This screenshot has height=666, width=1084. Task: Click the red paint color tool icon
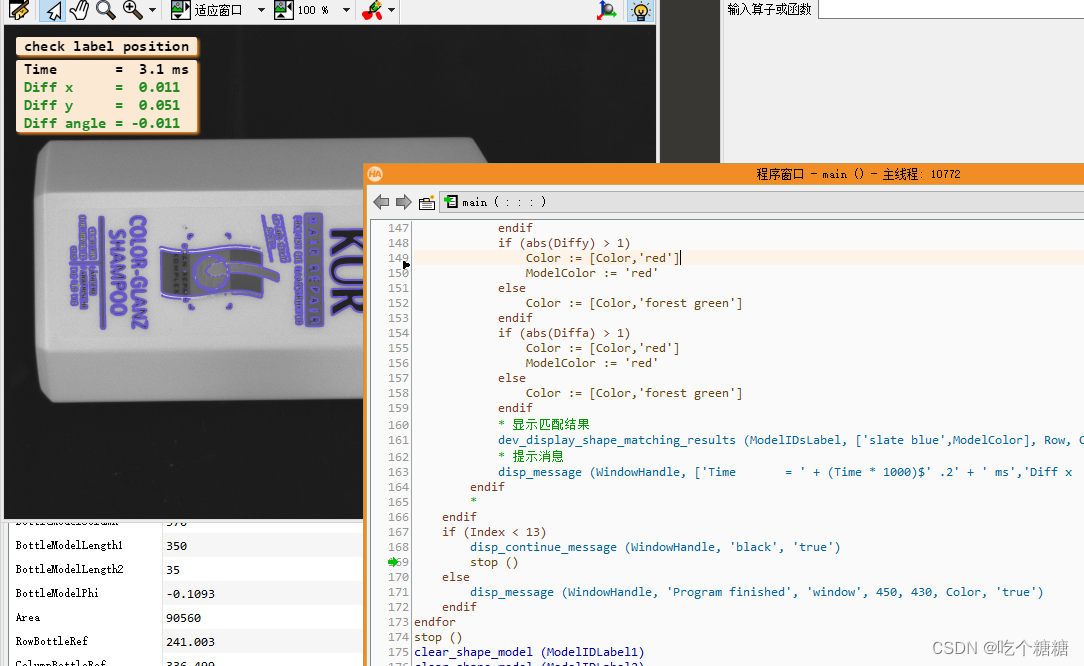(x=372, y=10)
